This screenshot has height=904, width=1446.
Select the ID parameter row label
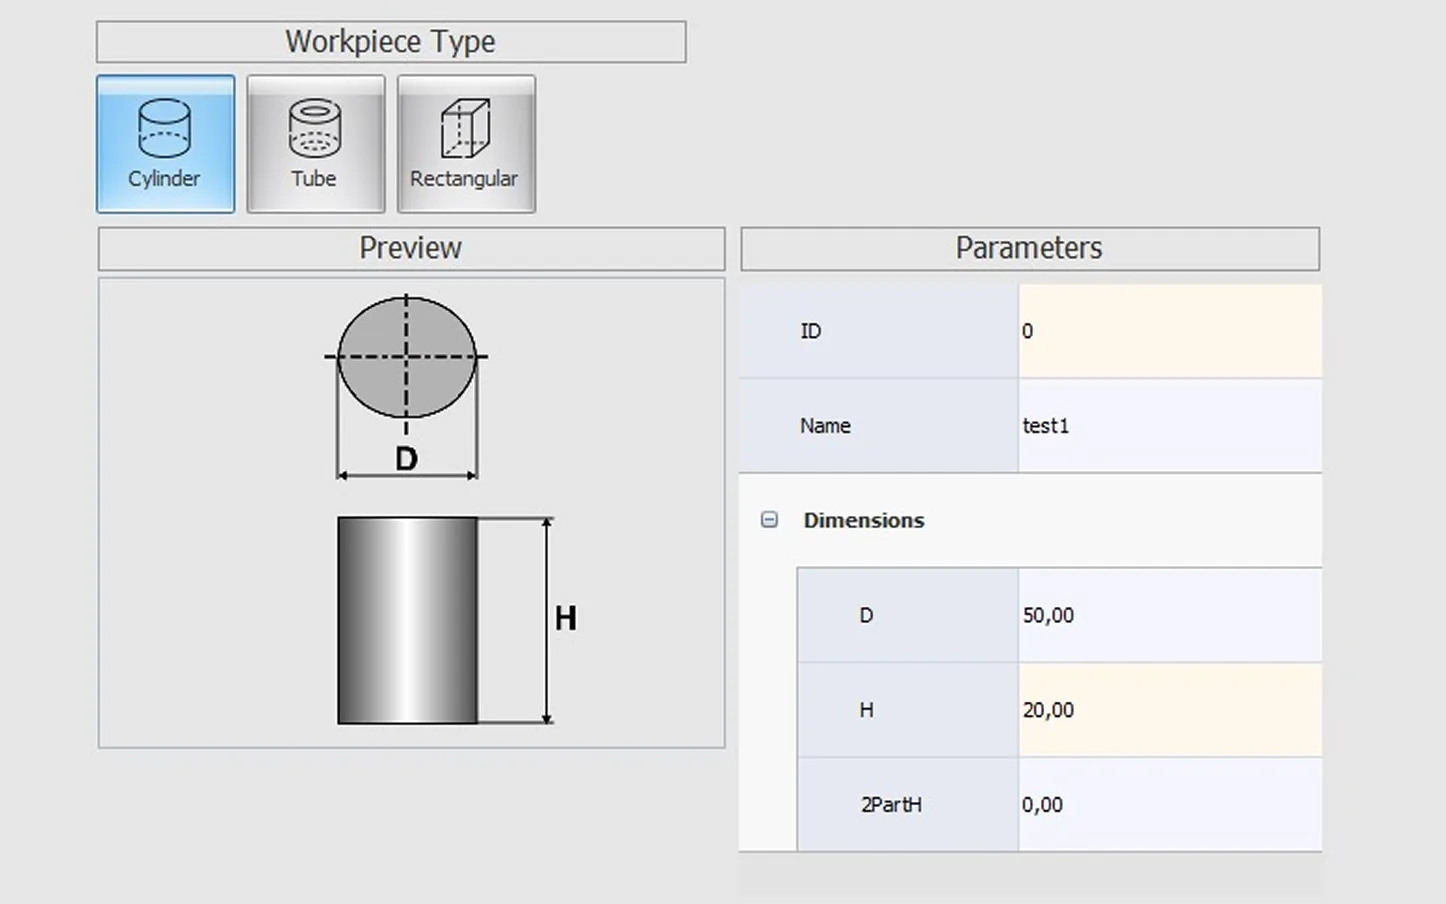click(810, 331)
